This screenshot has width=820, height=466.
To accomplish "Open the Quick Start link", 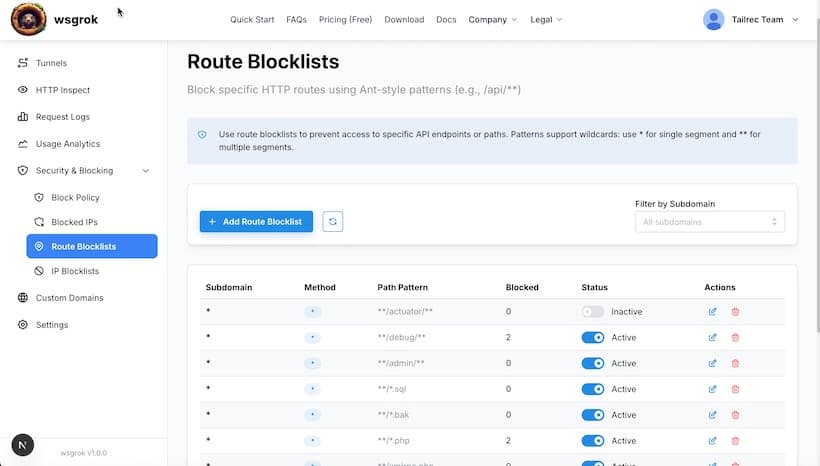I will click(x=252, y=19).
